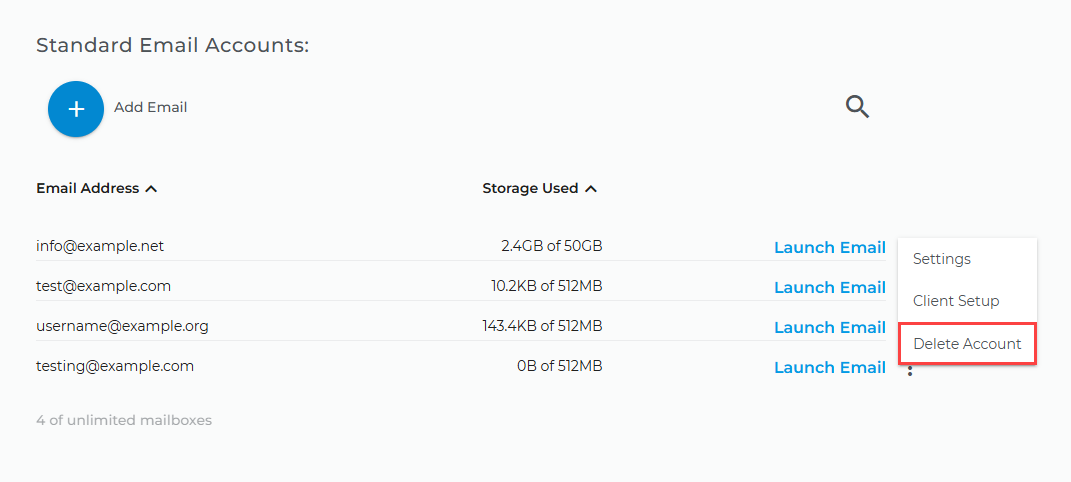Open three-dot menu for testing@example.com
This screenshot has width=1071, height=482.
point(910,371)
